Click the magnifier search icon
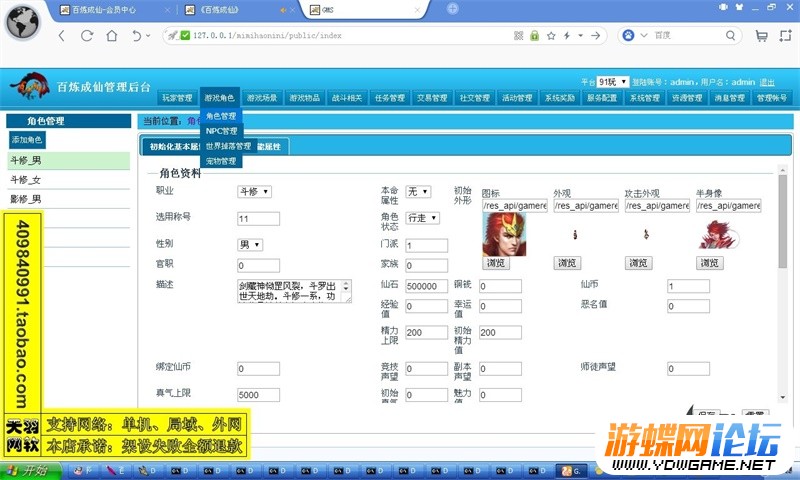Viewport: 800px width, 480px height. click(731, 35)
